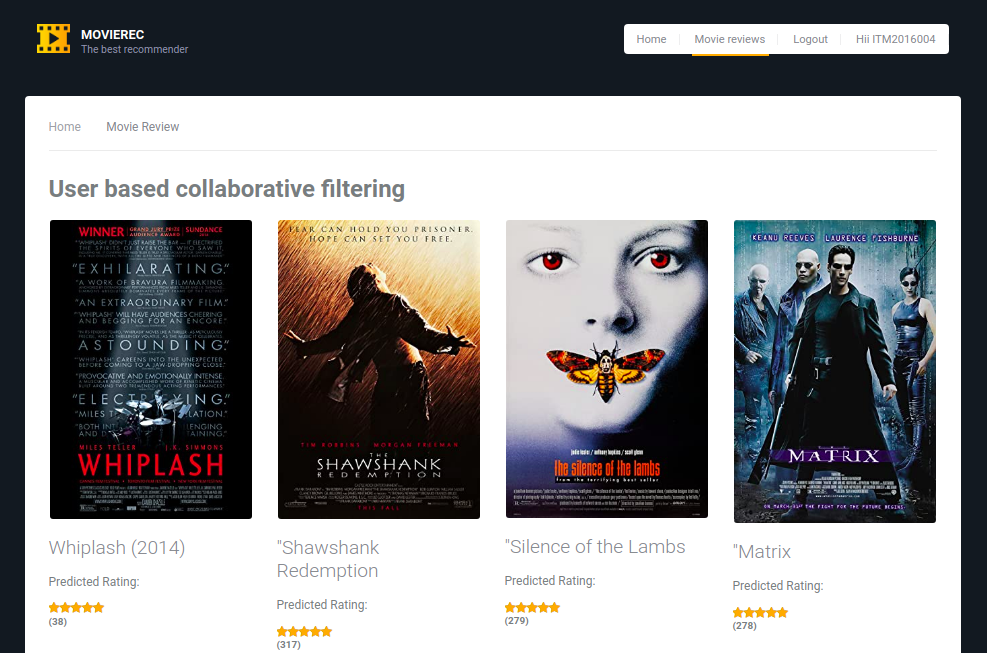Click the star rating under Matrix
Screen dimensions: 987x653
coord(760,613)
